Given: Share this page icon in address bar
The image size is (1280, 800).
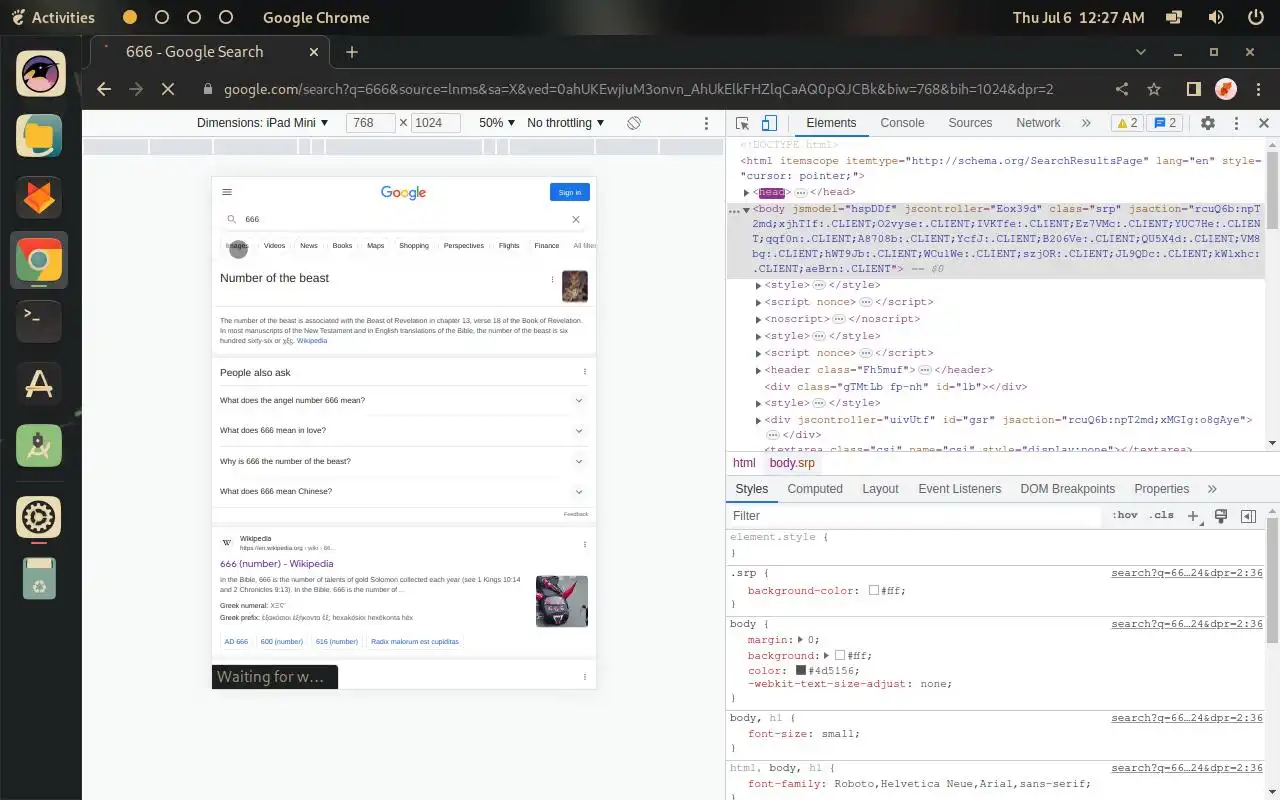Looking at the screenshot, I should [x=1122, y=89].
